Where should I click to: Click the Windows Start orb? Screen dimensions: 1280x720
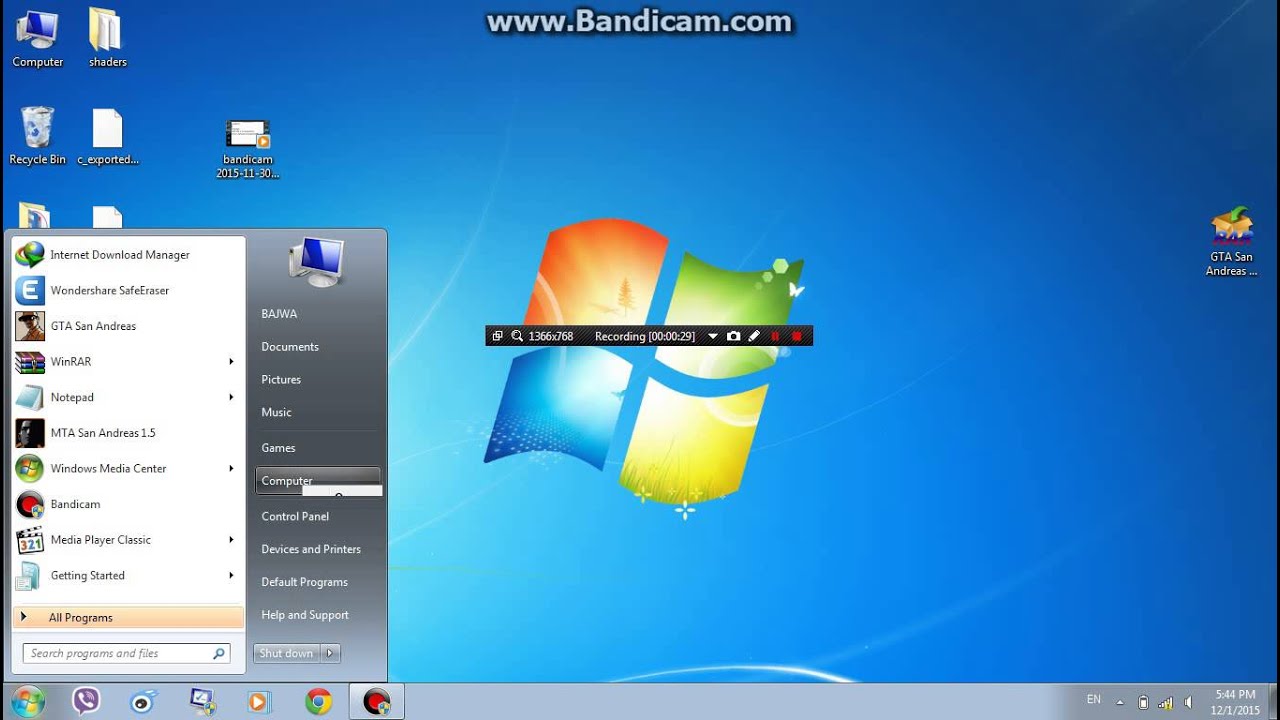28,701
